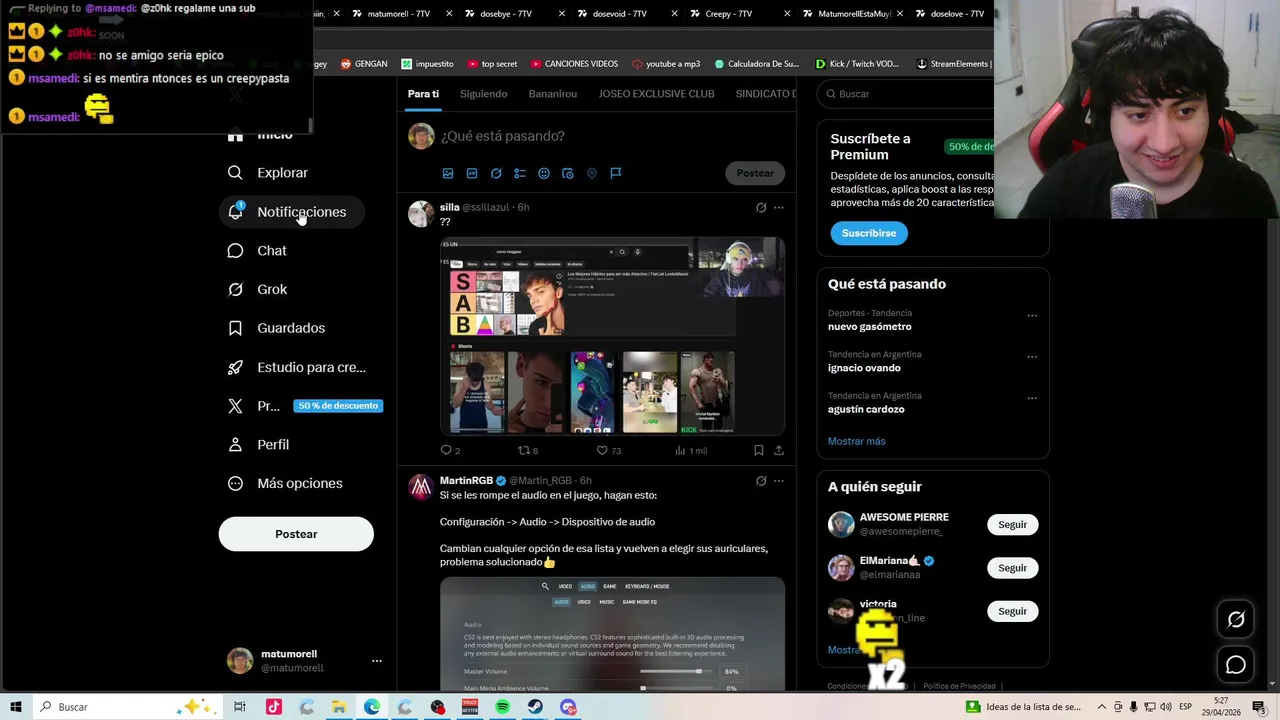Image resolution: width=1280 pixels, height=720 pixels.
Task: Click 'Mostrar más' under trends
Action: pos(856,441)
